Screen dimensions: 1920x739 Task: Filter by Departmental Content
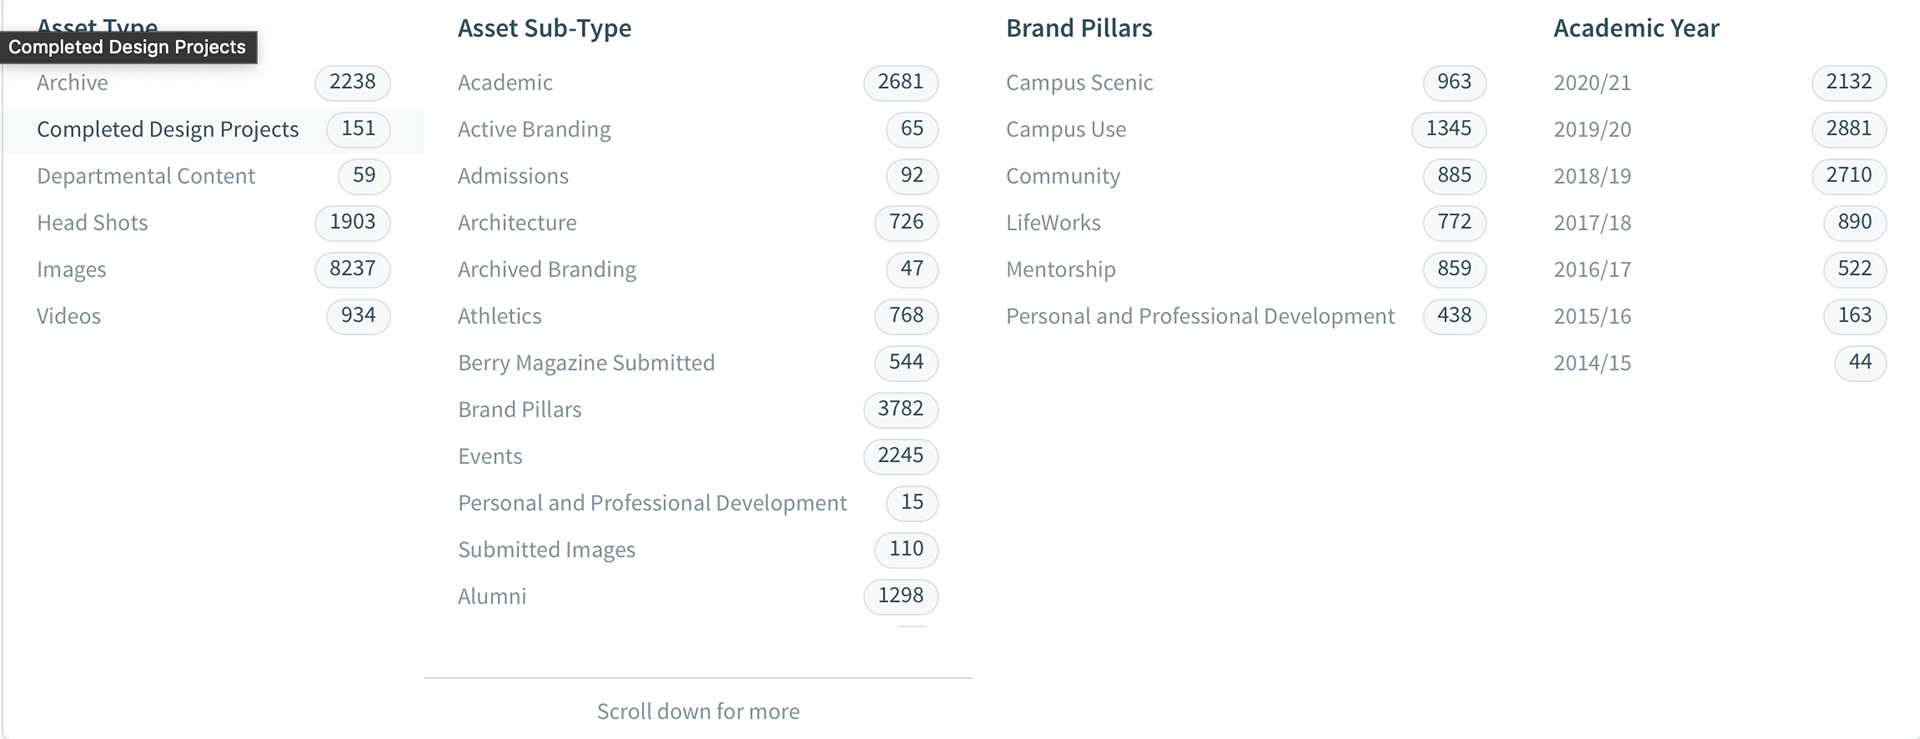point(213,176)
